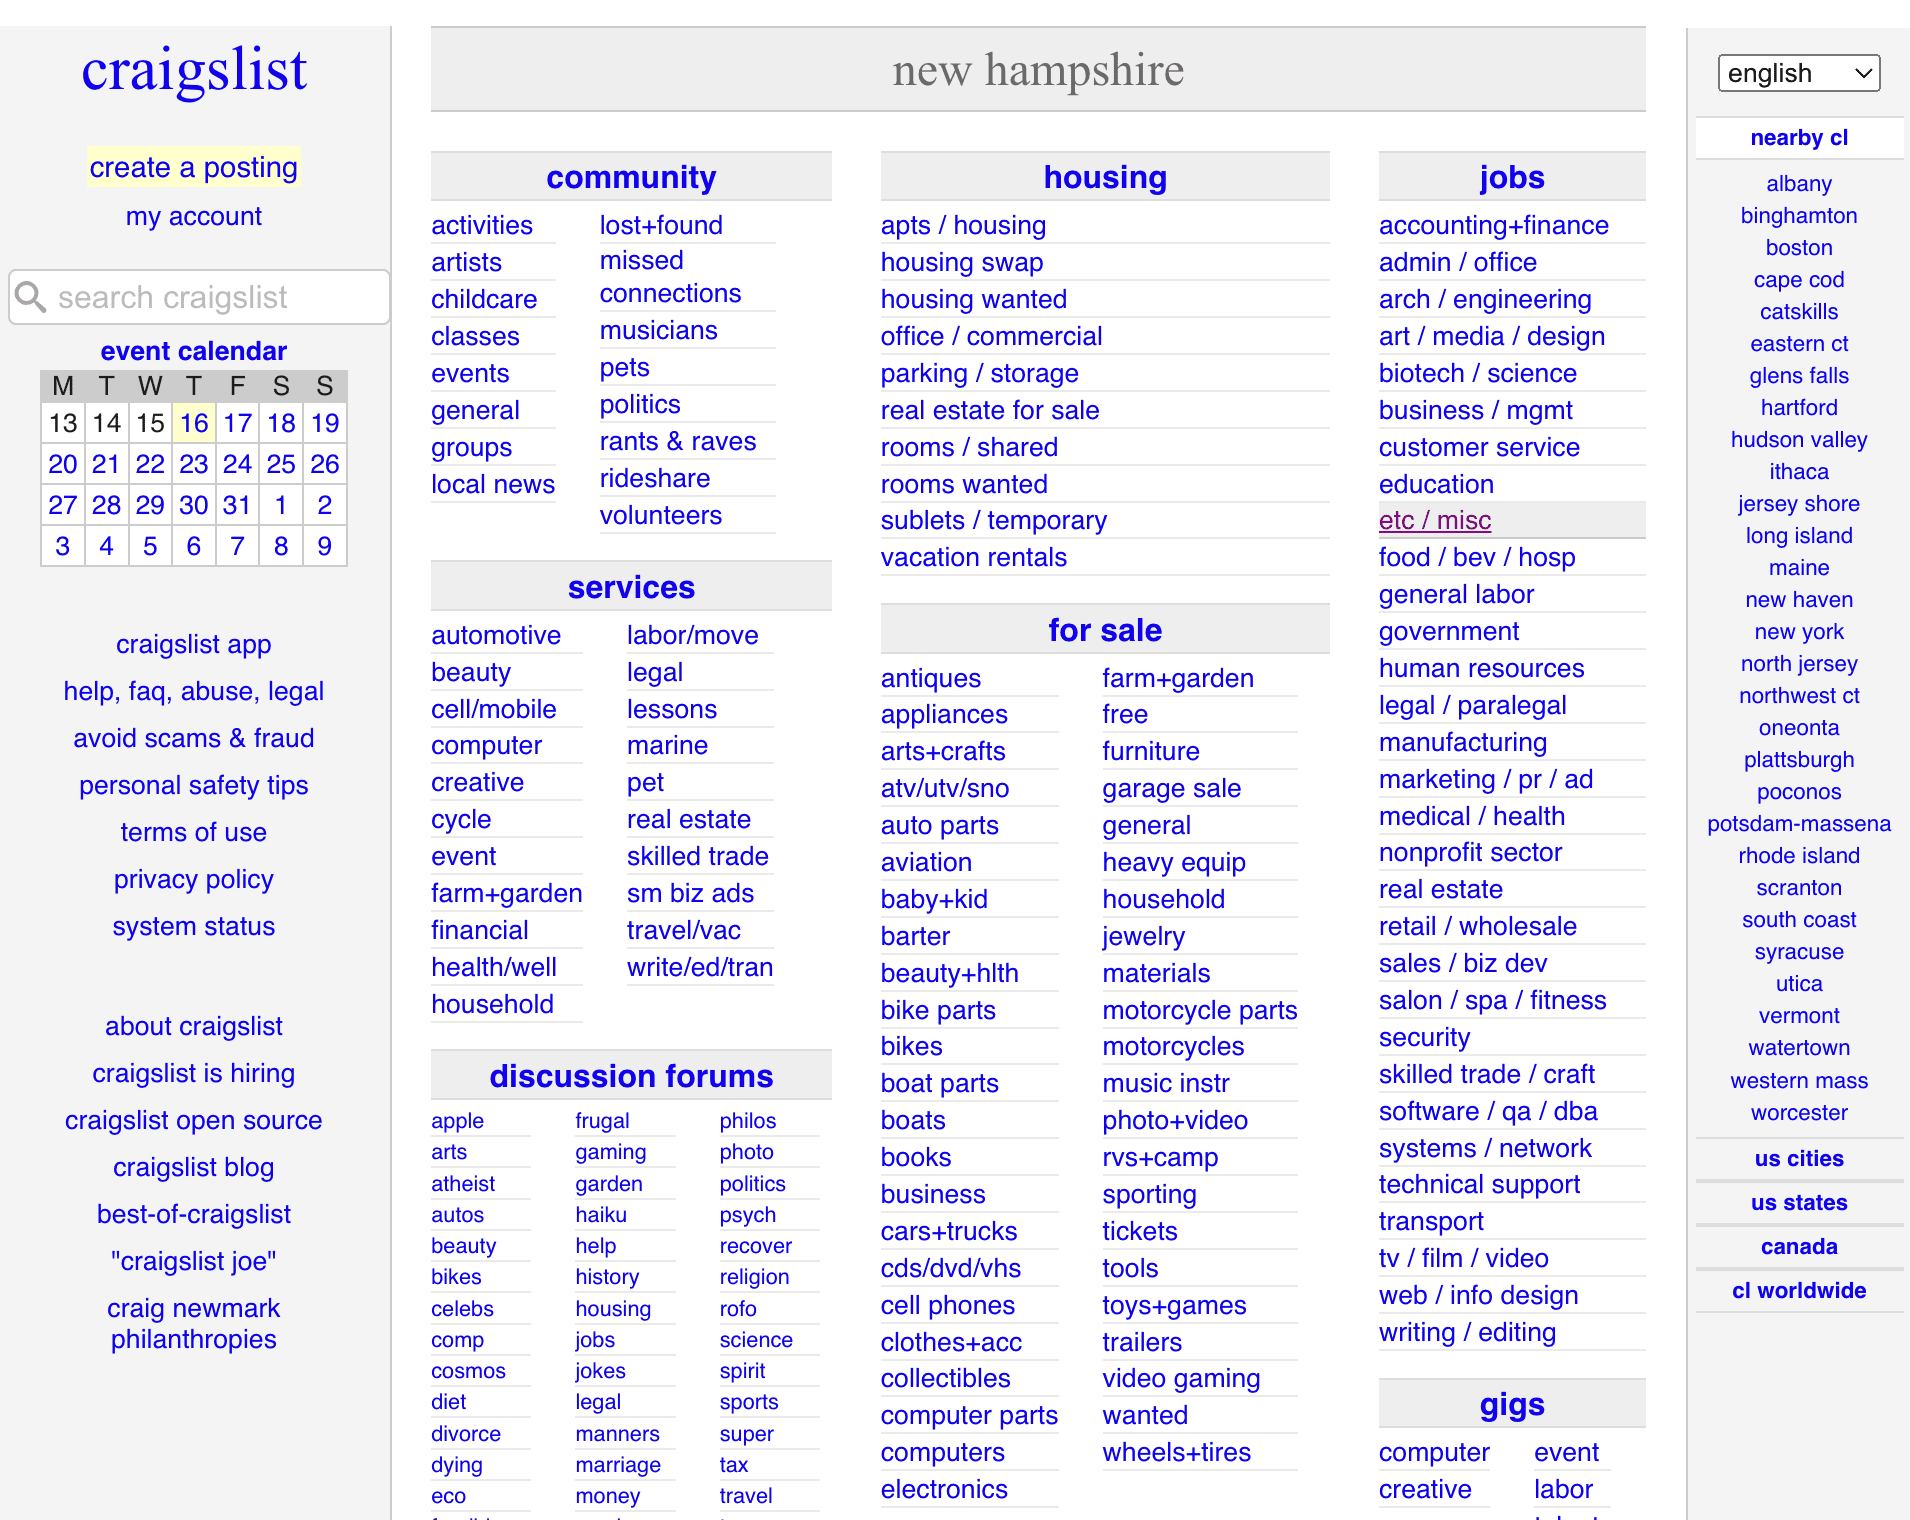The height and width of the screenshot is (1520, 1910).
Task: View software / qa / dba jobs
Action: tap(1487, 1111)
